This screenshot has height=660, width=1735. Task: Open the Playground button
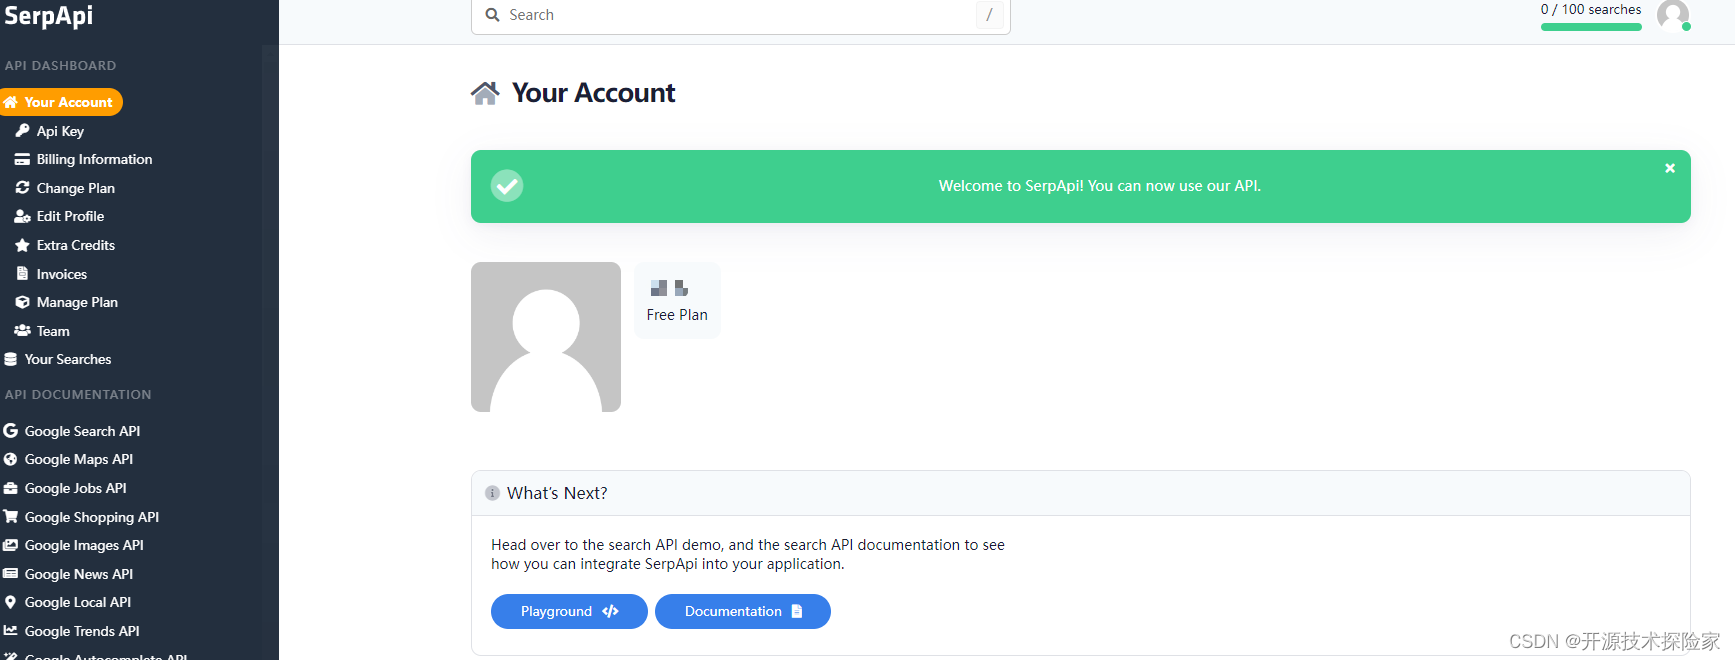coord(569,611)
